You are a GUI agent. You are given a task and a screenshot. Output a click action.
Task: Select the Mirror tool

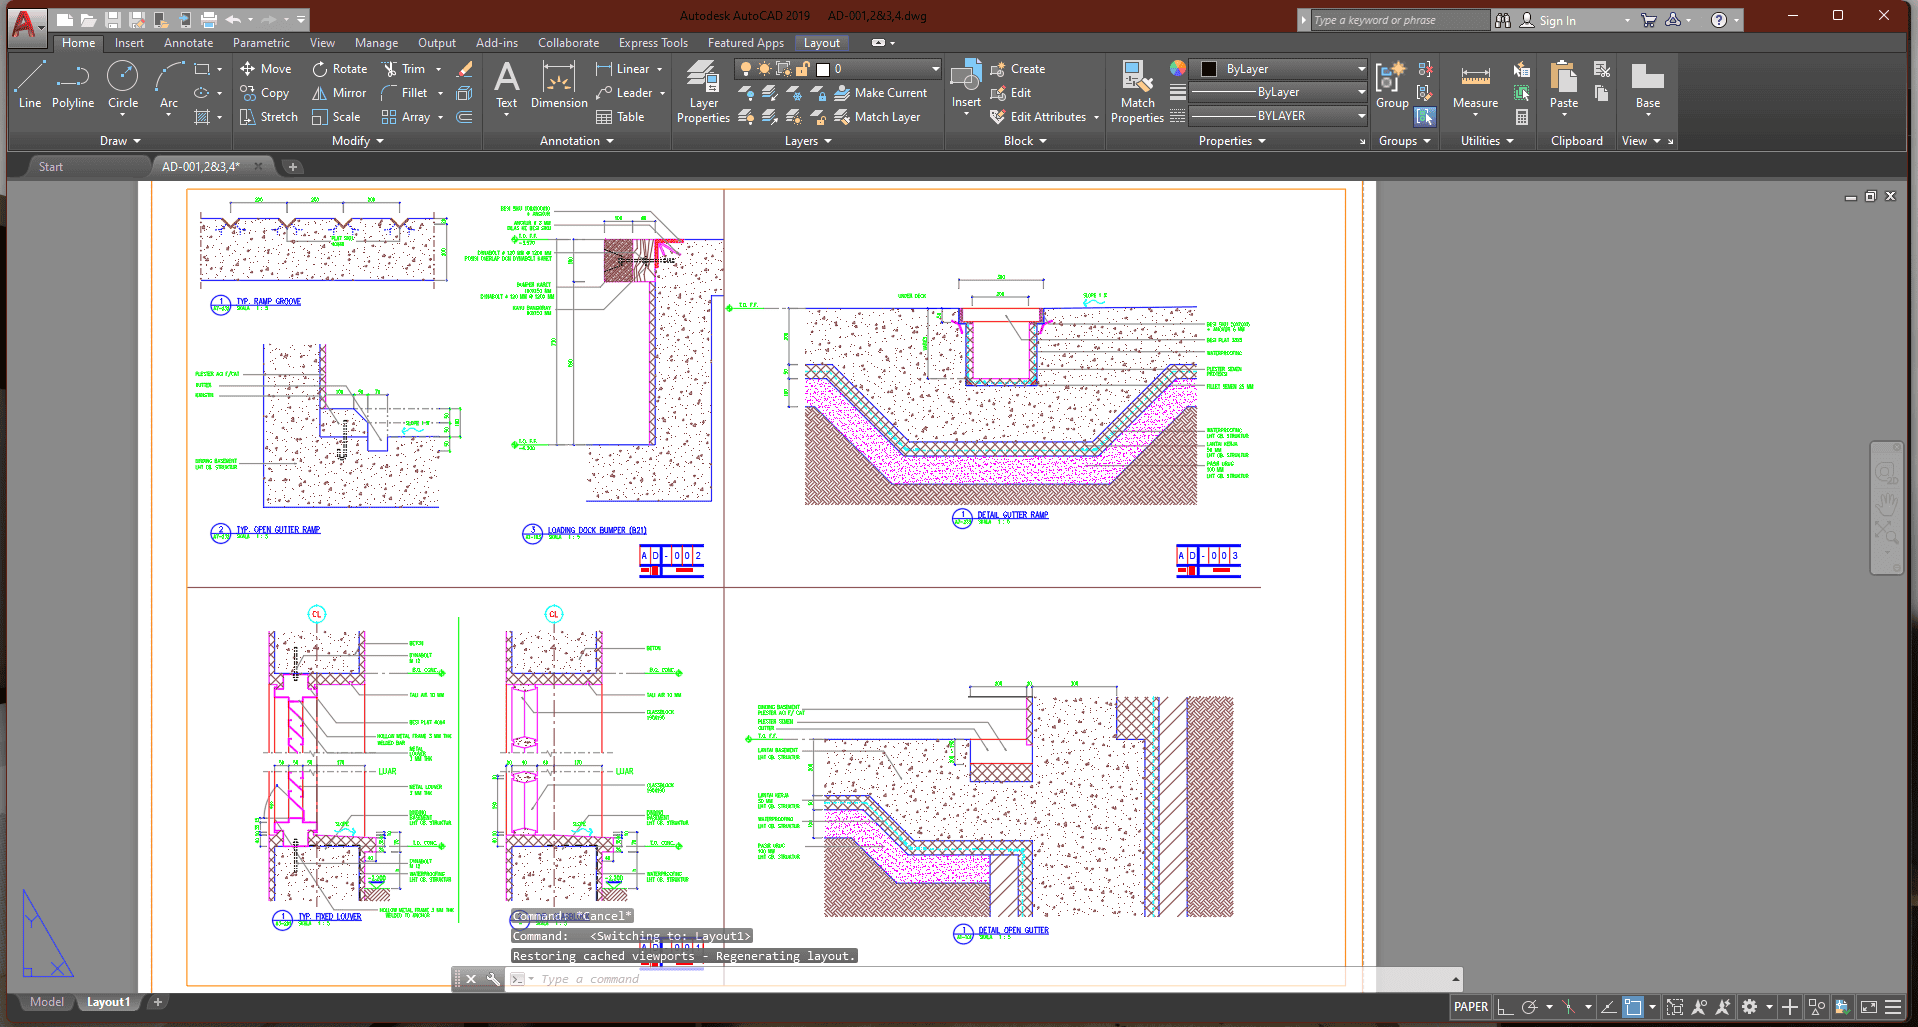[x=339, y=93]
